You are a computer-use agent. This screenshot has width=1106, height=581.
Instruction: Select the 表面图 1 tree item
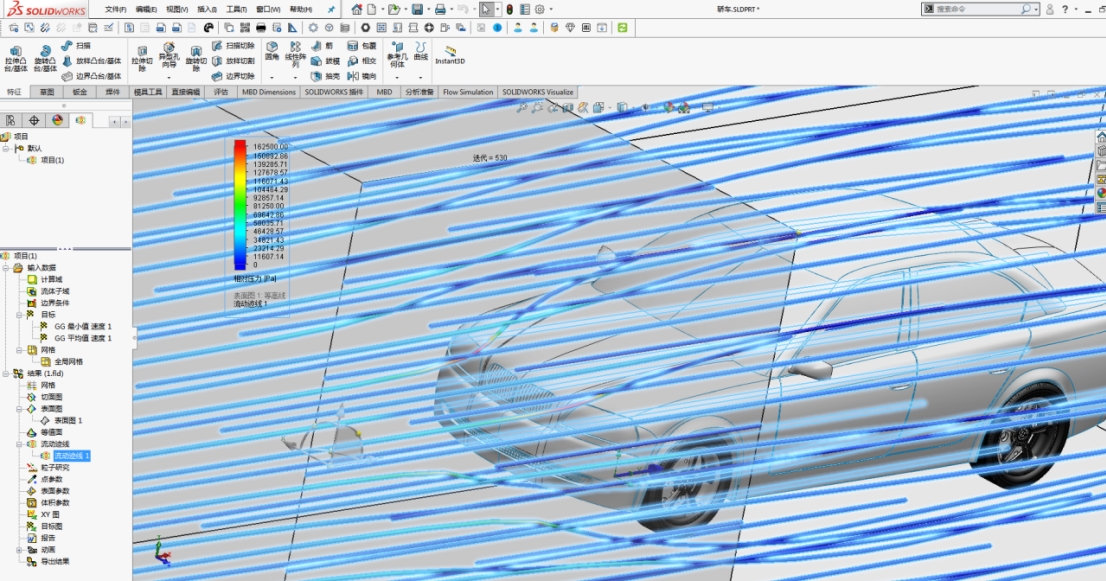tap(68, 420)
